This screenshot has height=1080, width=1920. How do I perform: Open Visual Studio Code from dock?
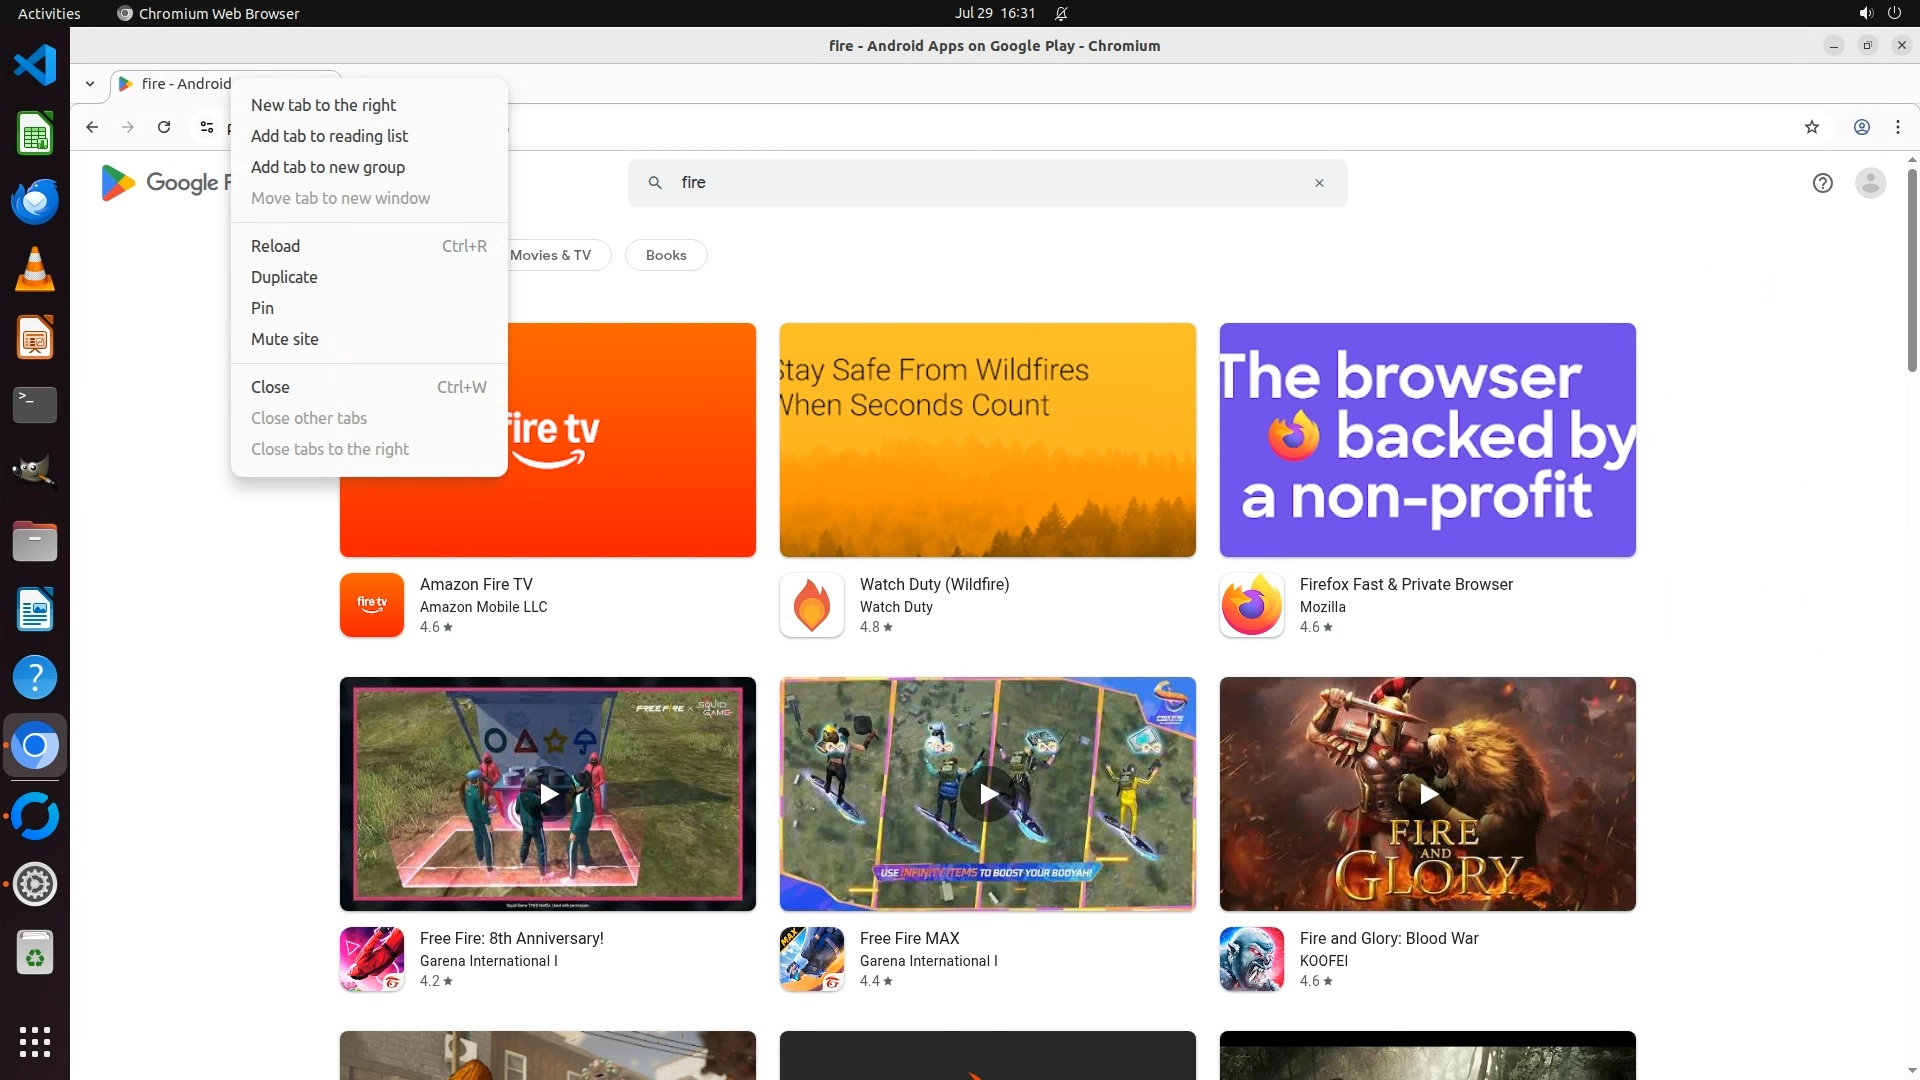click(x=35, y=66)
